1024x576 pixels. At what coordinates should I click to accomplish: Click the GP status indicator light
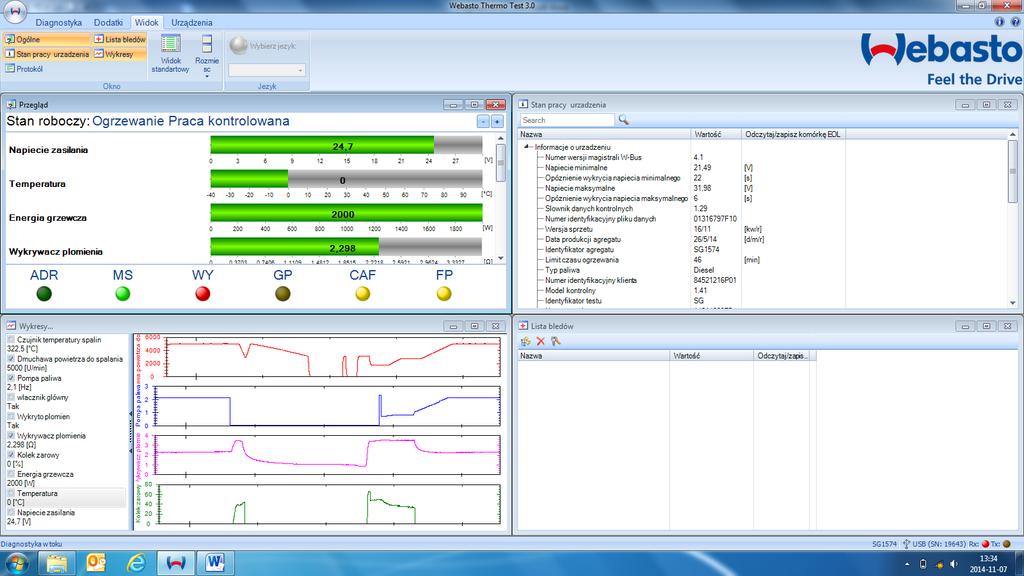(x=283, y=294)
